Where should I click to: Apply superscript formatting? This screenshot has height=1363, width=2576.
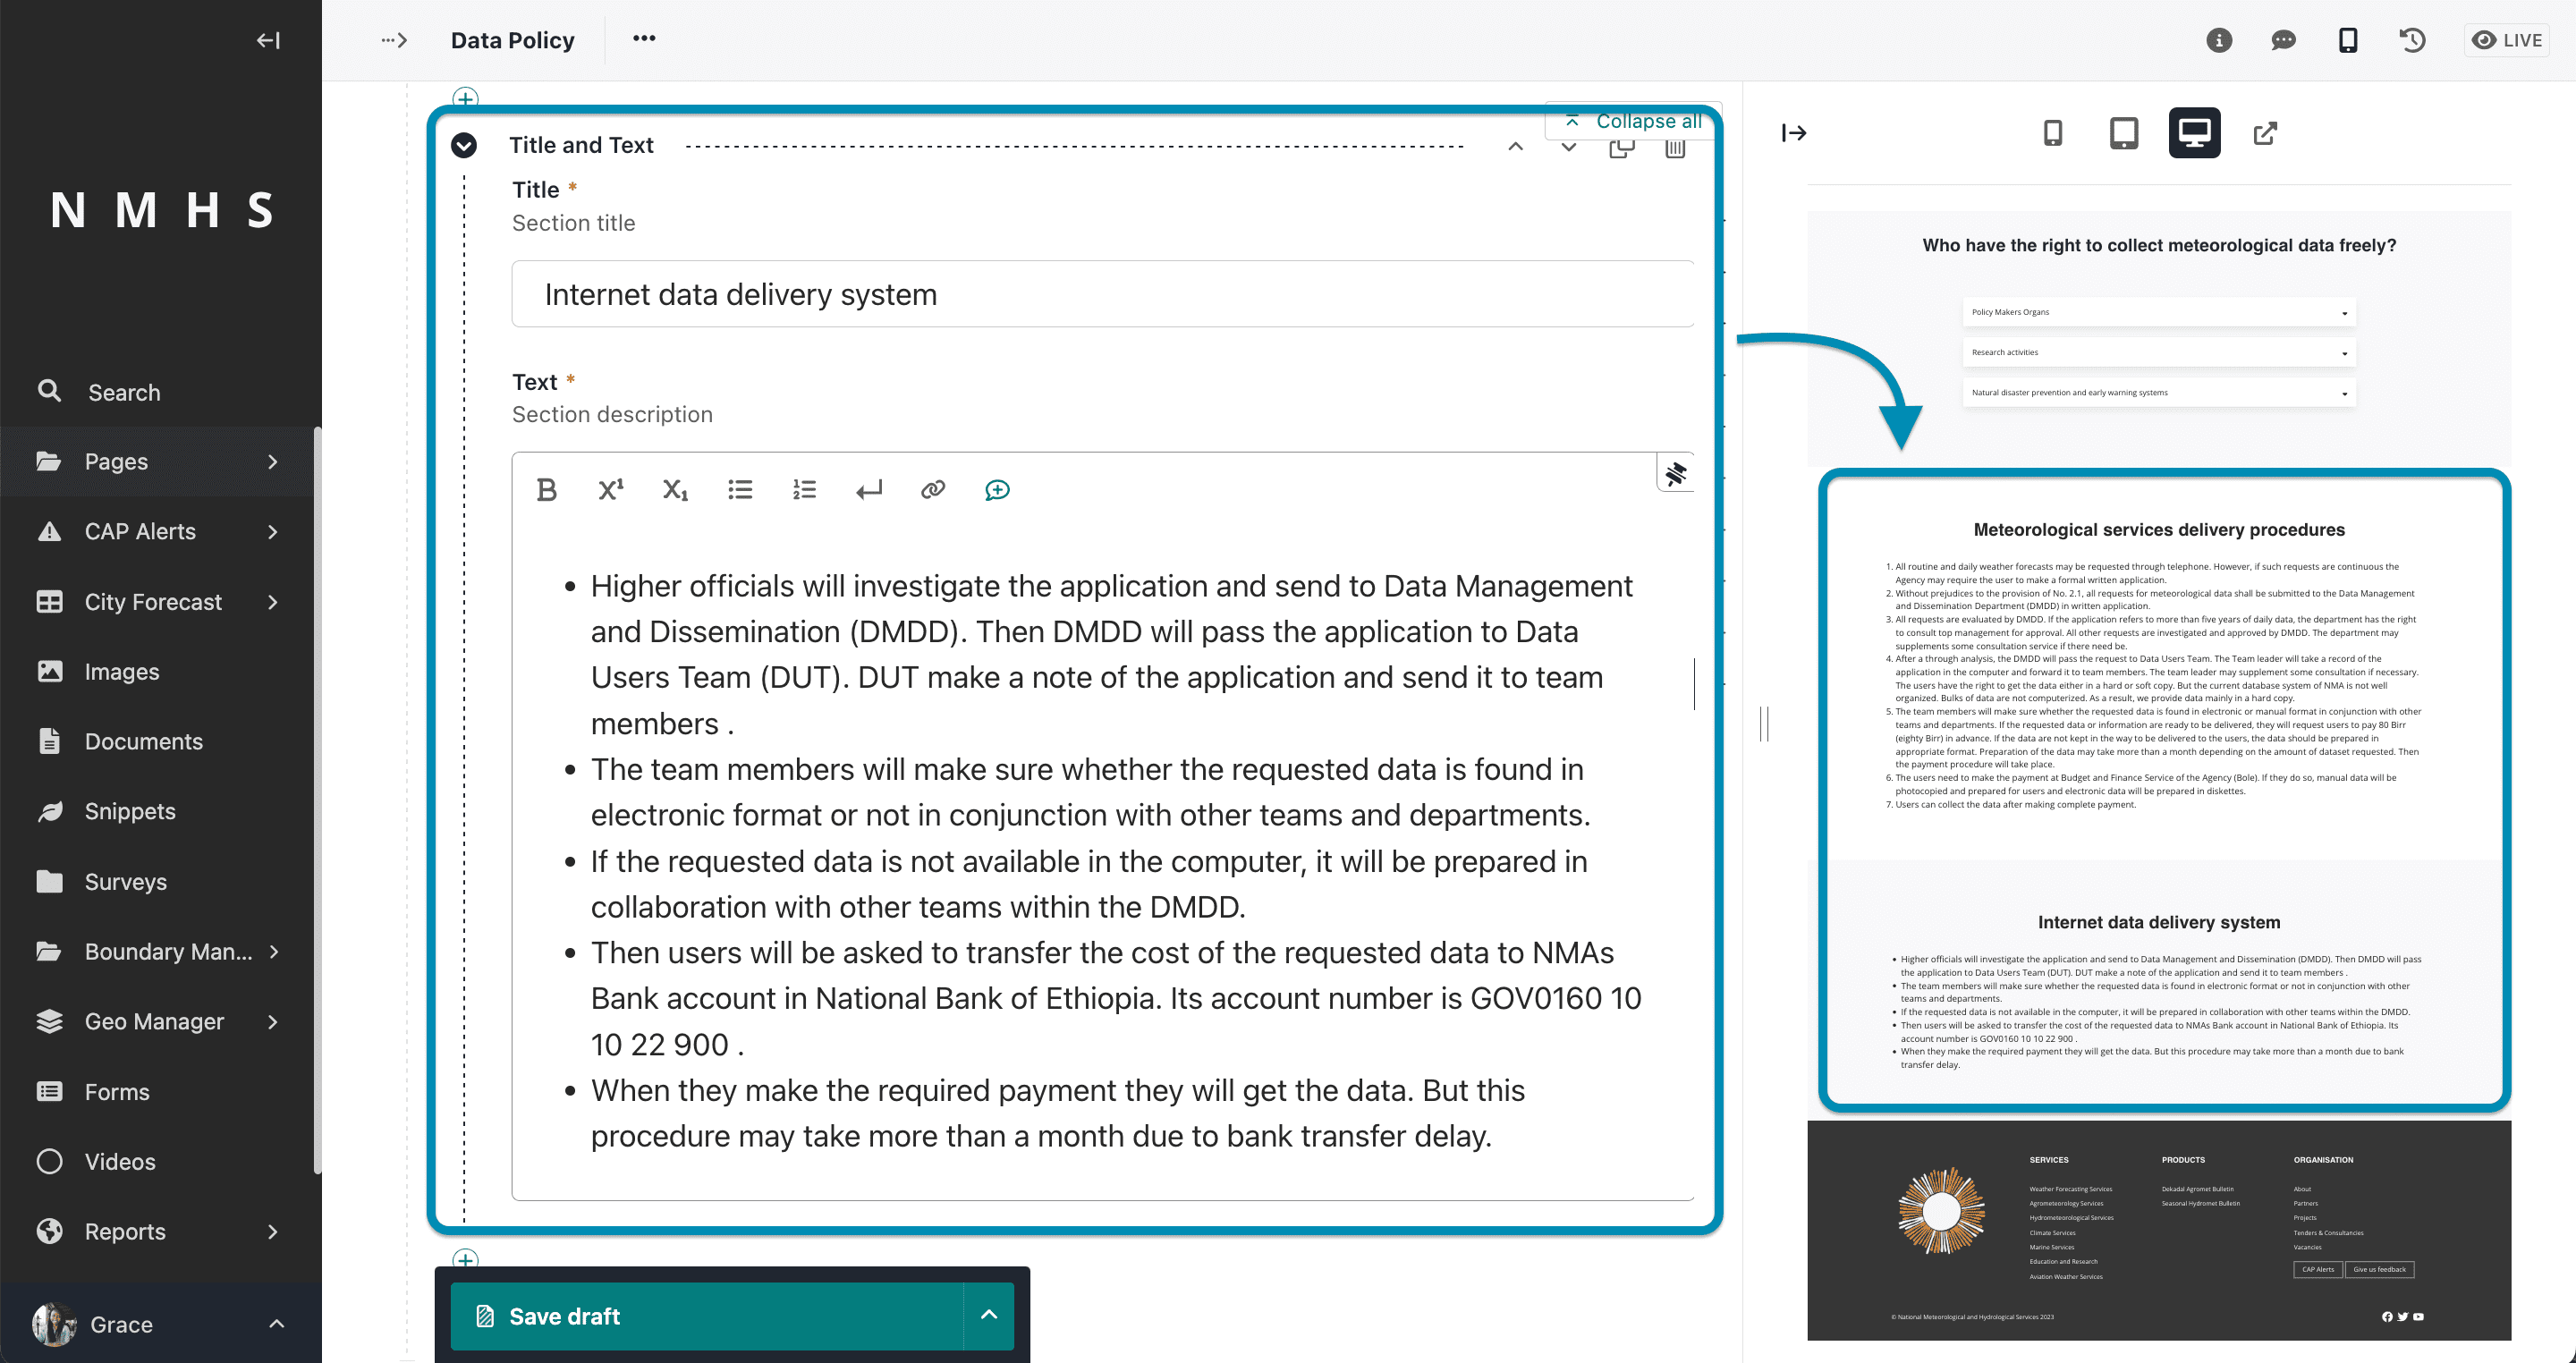point(610,490)
